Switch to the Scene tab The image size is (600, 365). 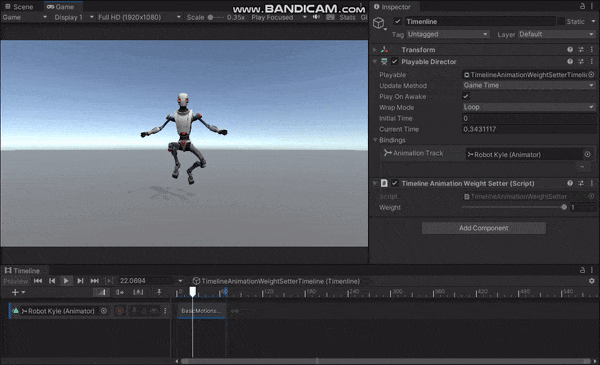point(19,7)
